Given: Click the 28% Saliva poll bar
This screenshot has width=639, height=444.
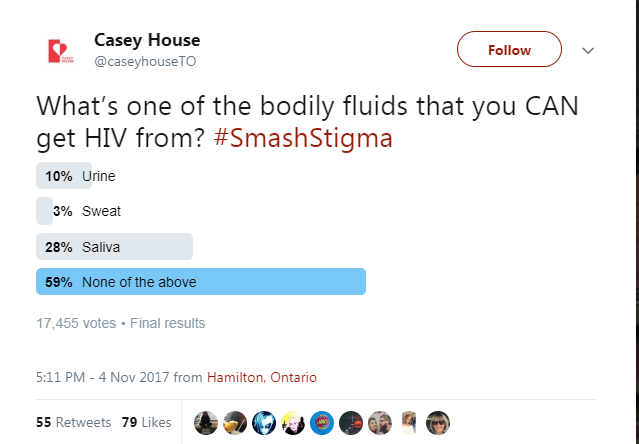Looking at the screenshot, I should [x=114, y=246].
